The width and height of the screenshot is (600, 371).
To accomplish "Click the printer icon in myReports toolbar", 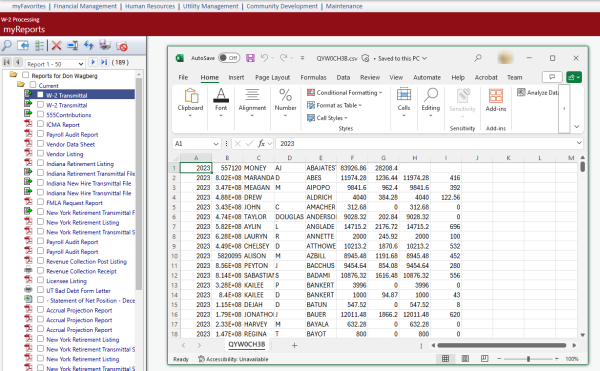I will tap(105, 46).
